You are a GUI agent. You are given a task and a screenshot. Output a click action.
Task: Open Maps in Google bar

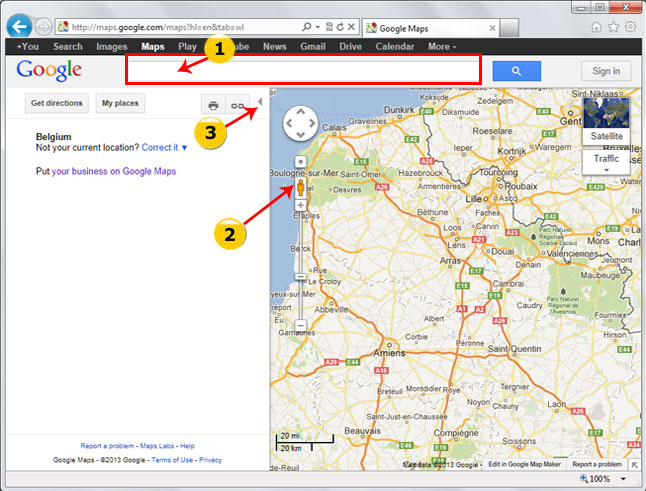tap(153, 47)
